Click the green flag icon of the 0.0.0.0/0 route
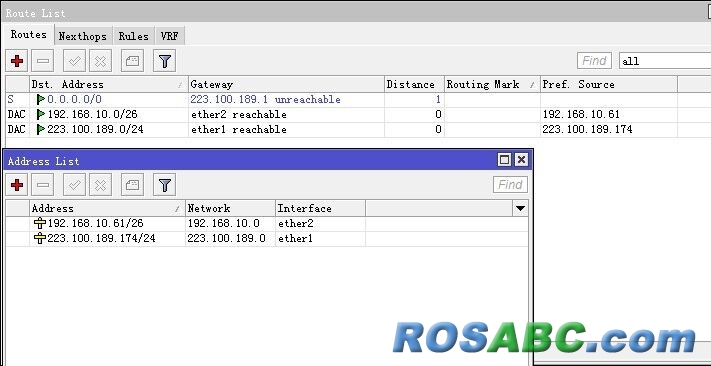Viewport: 711px width, 366px height. click(x=41, y=99)
